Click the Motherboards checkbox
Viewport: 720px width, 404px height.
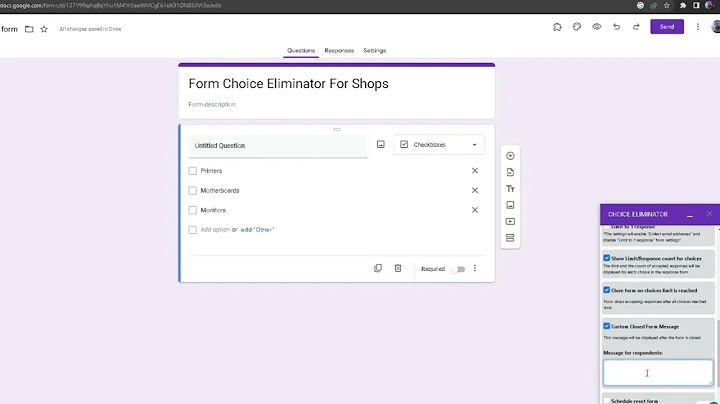click(x=192, y=191)
